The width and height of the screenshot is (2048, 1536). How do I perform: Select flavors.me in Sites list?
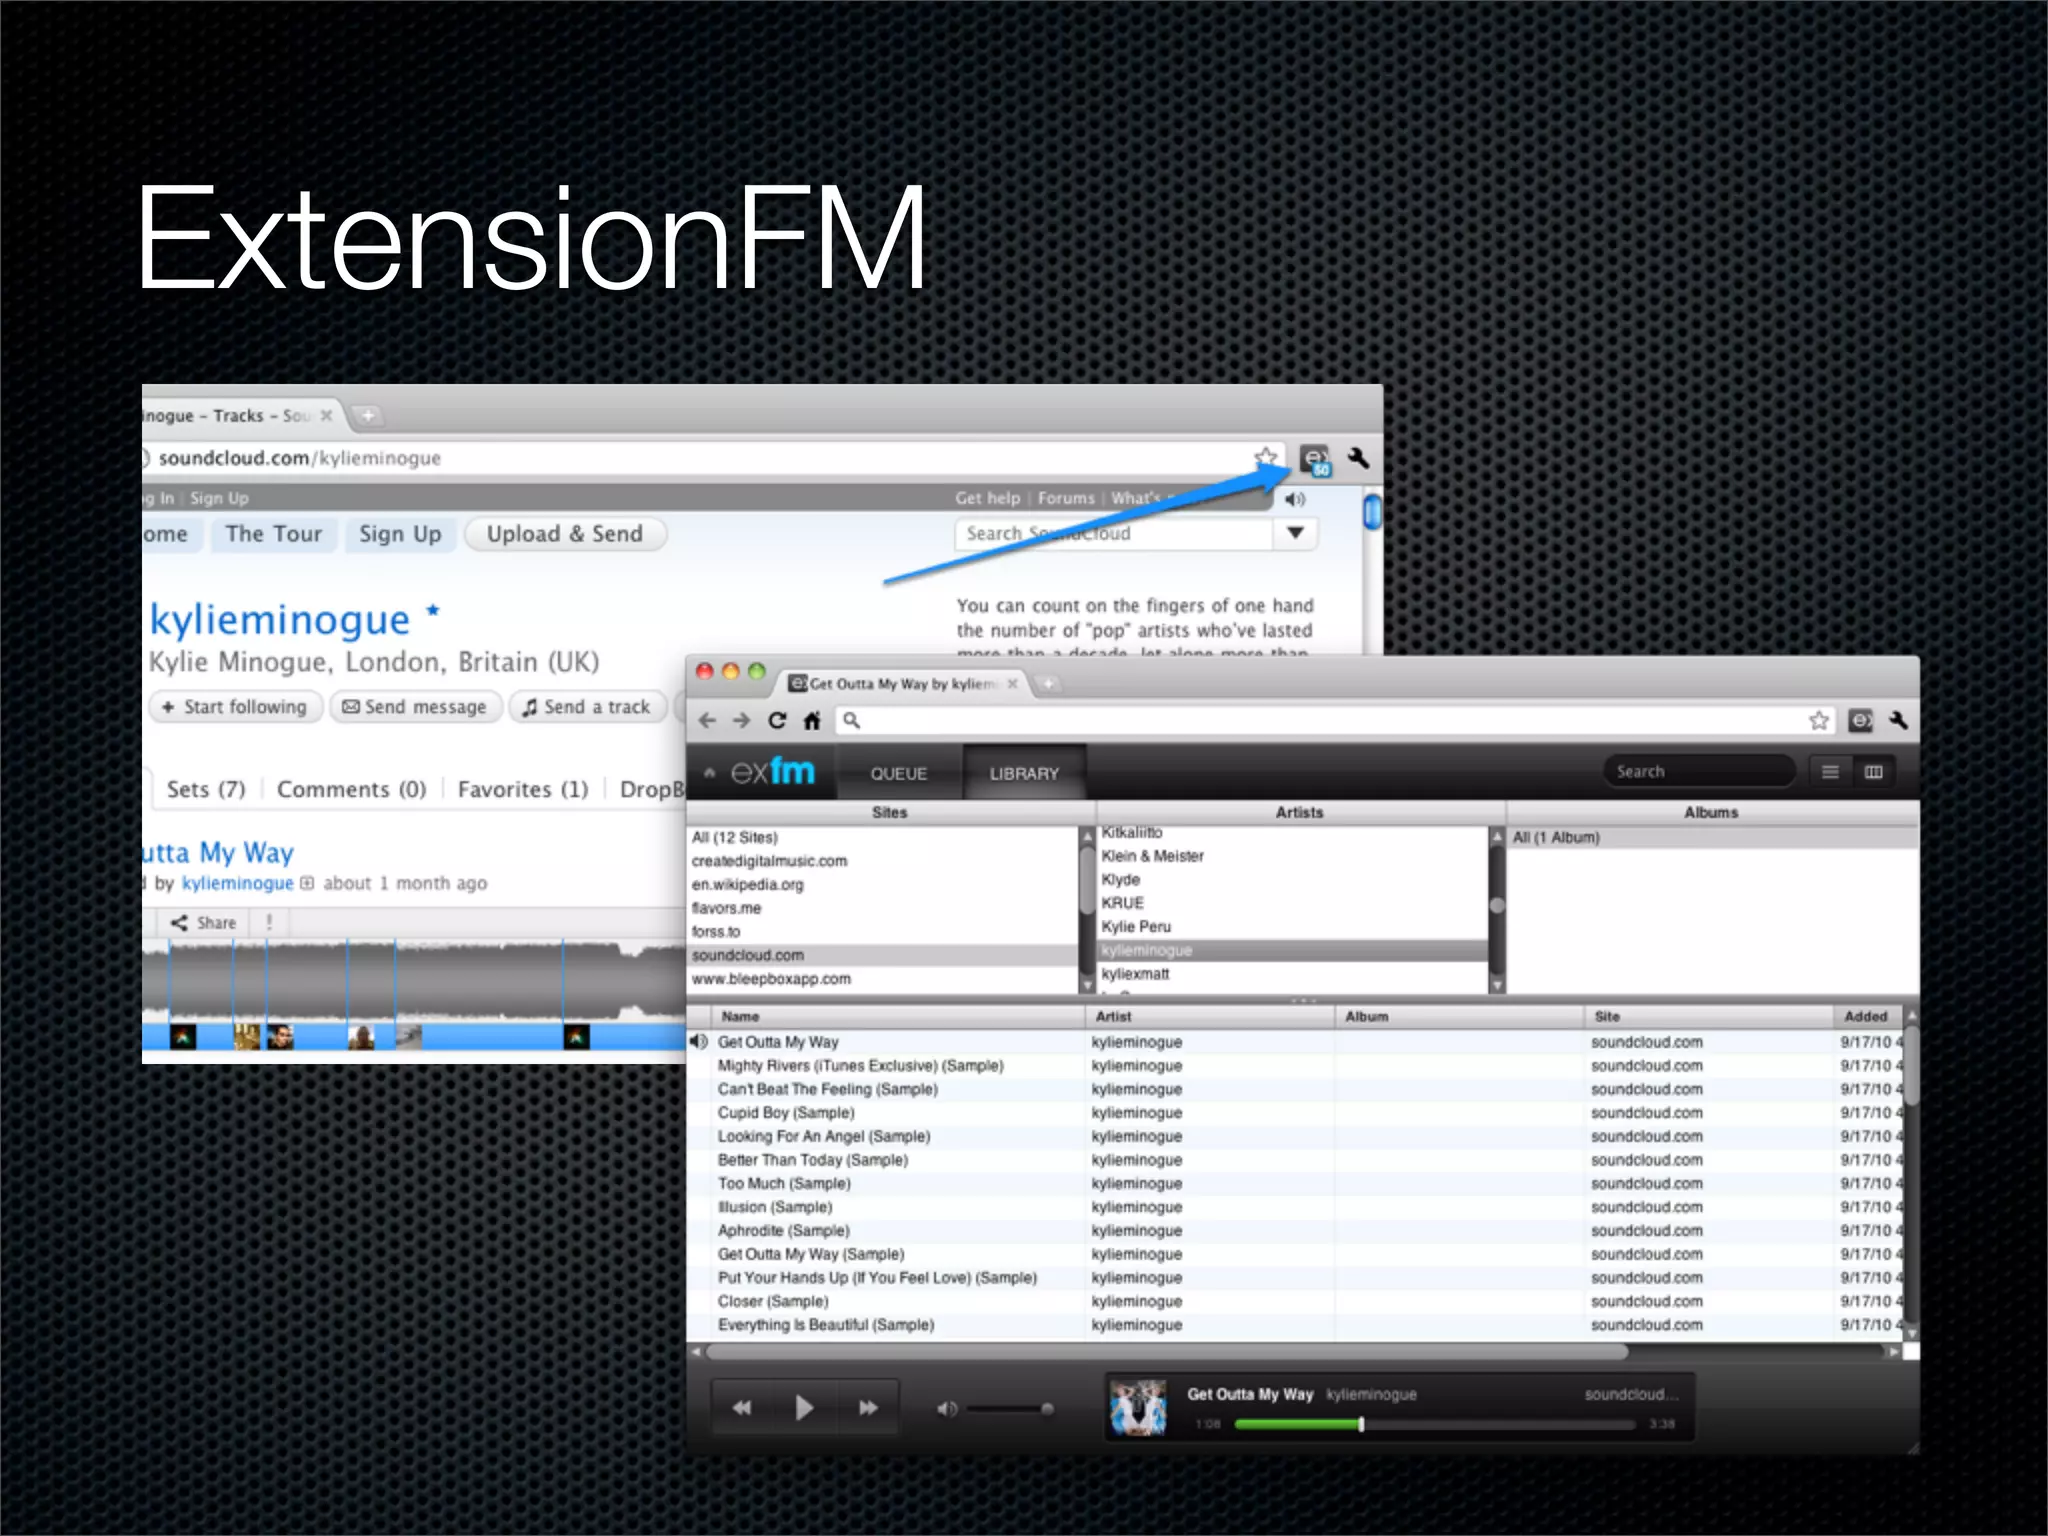[x=882, y=908]
